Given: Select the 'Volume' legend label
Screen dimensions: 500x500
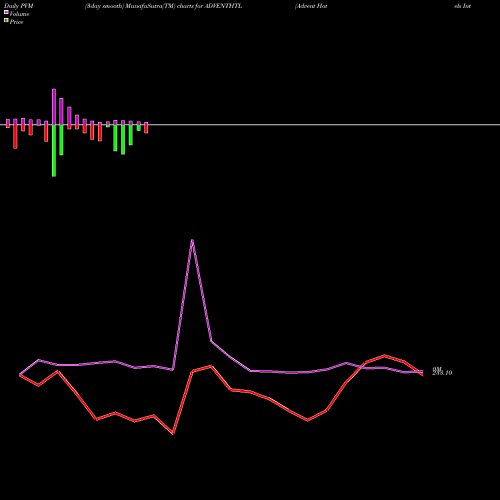Looking at the screenshot, I should point(19,14).
